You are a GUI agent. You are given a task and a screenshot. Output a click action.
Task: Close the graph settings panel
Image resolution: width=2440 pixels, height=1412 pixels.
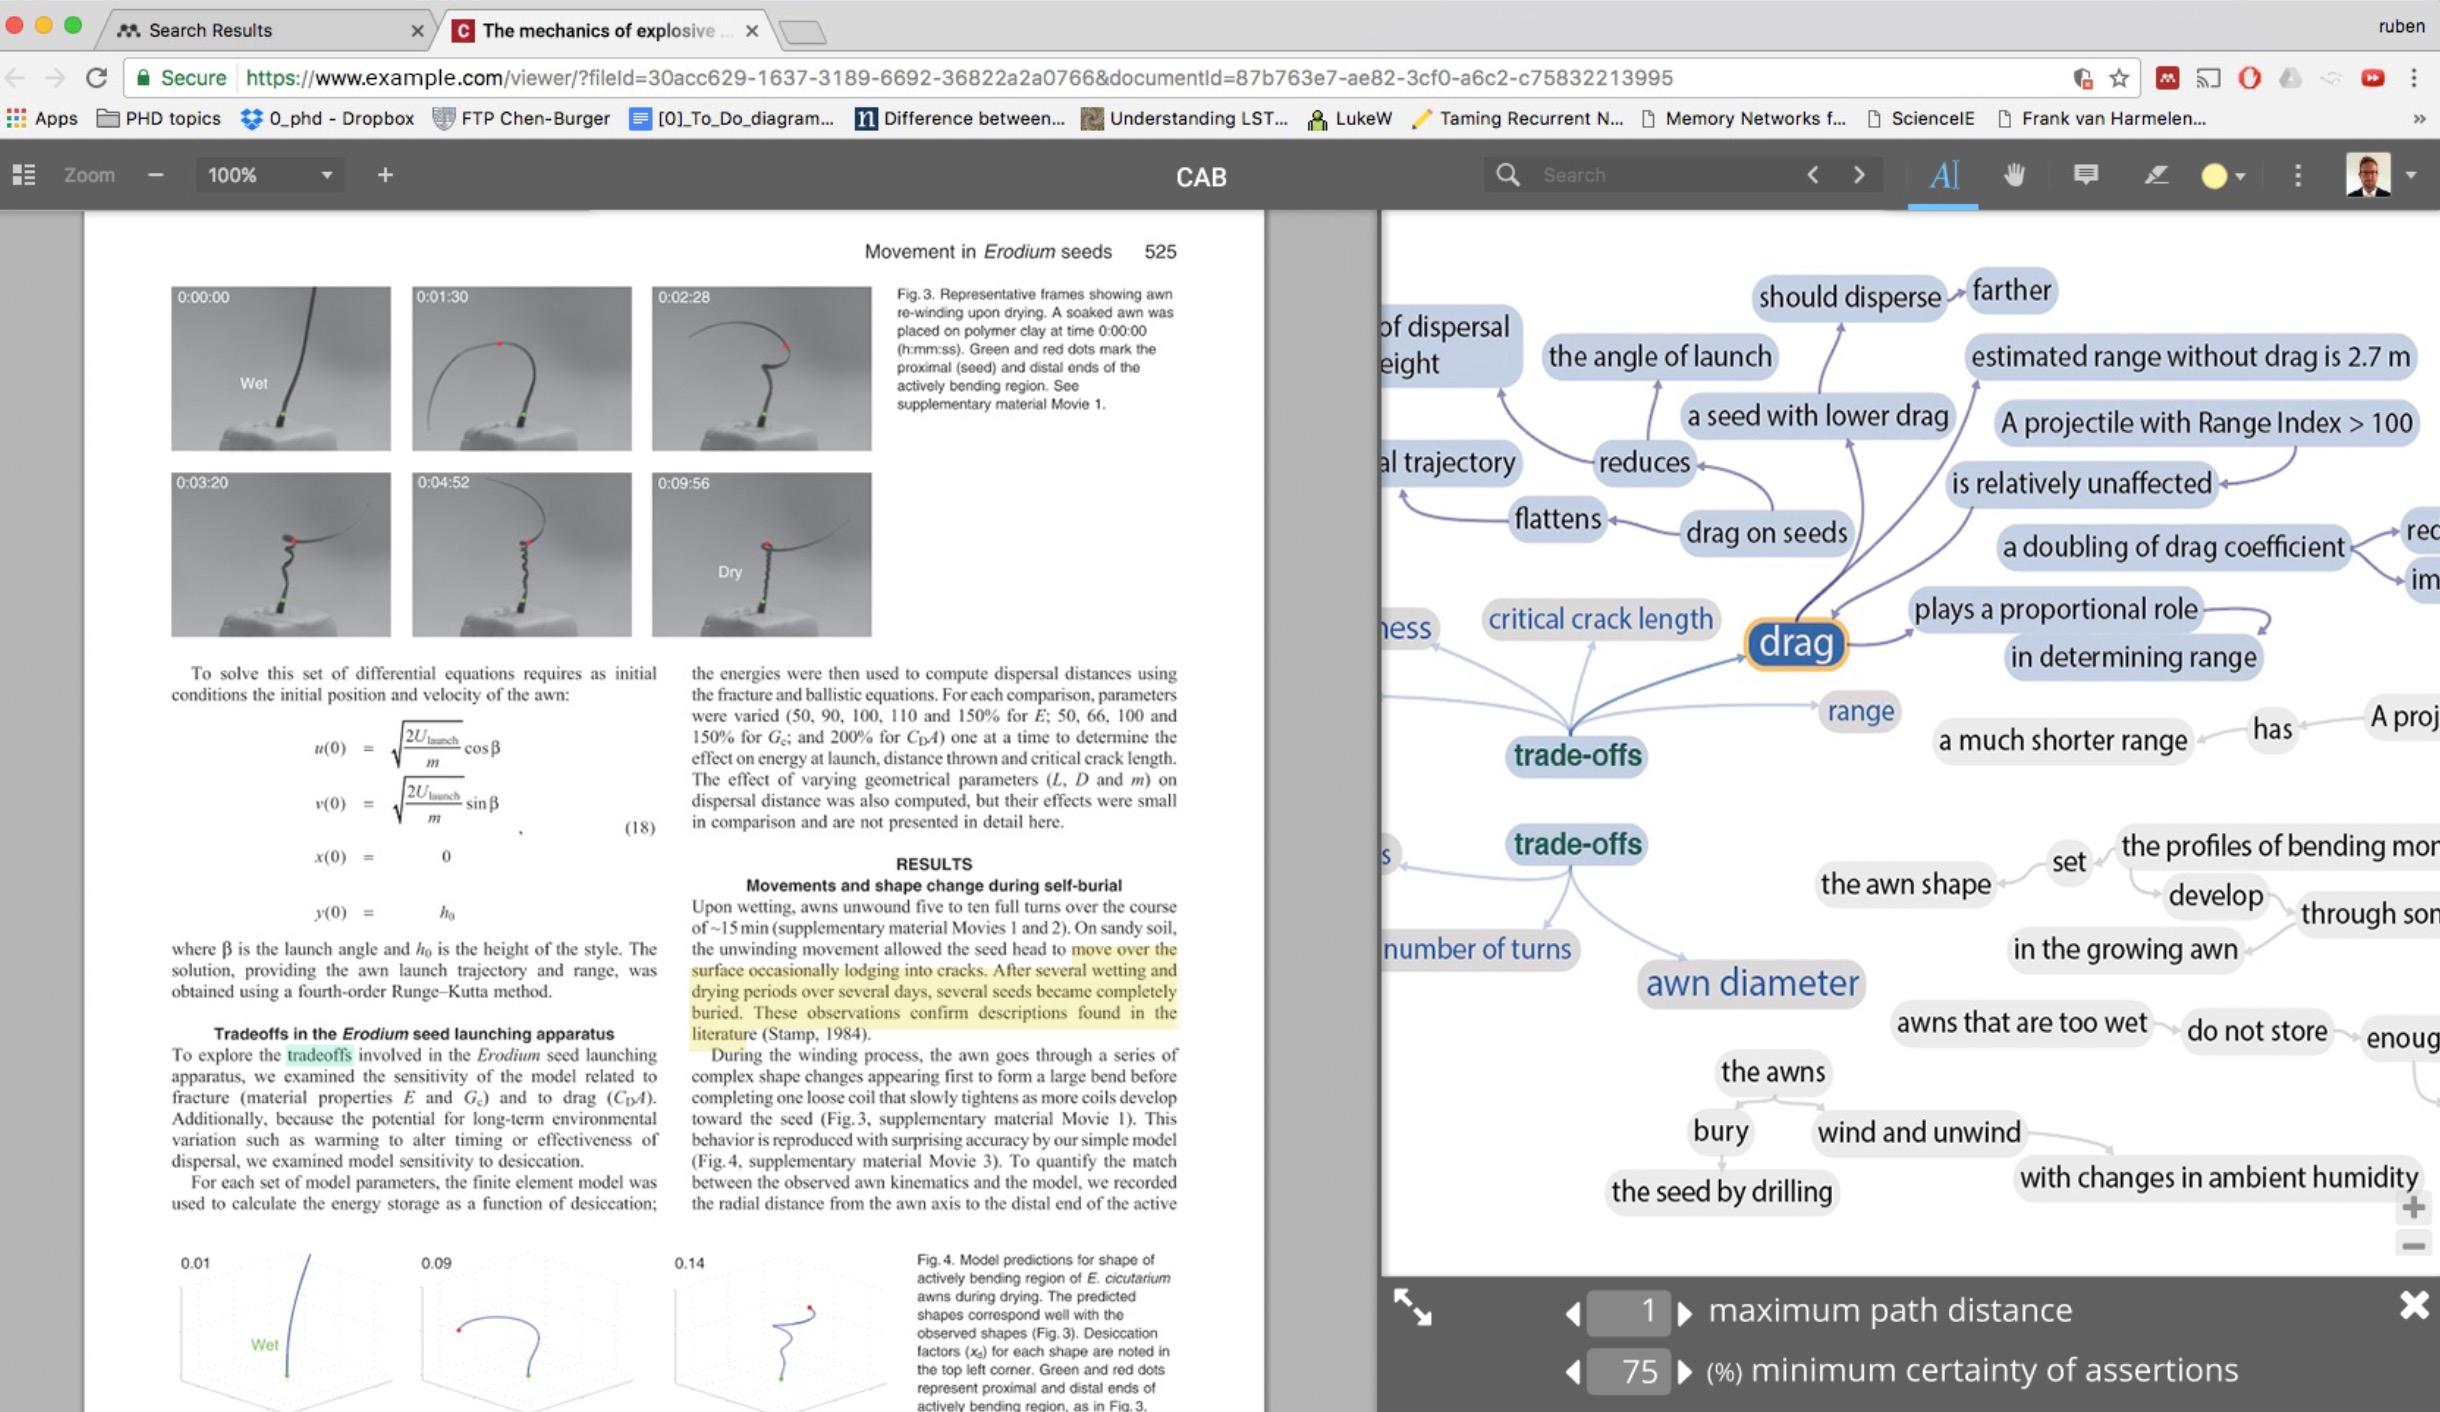[x=2414, y=1305]
